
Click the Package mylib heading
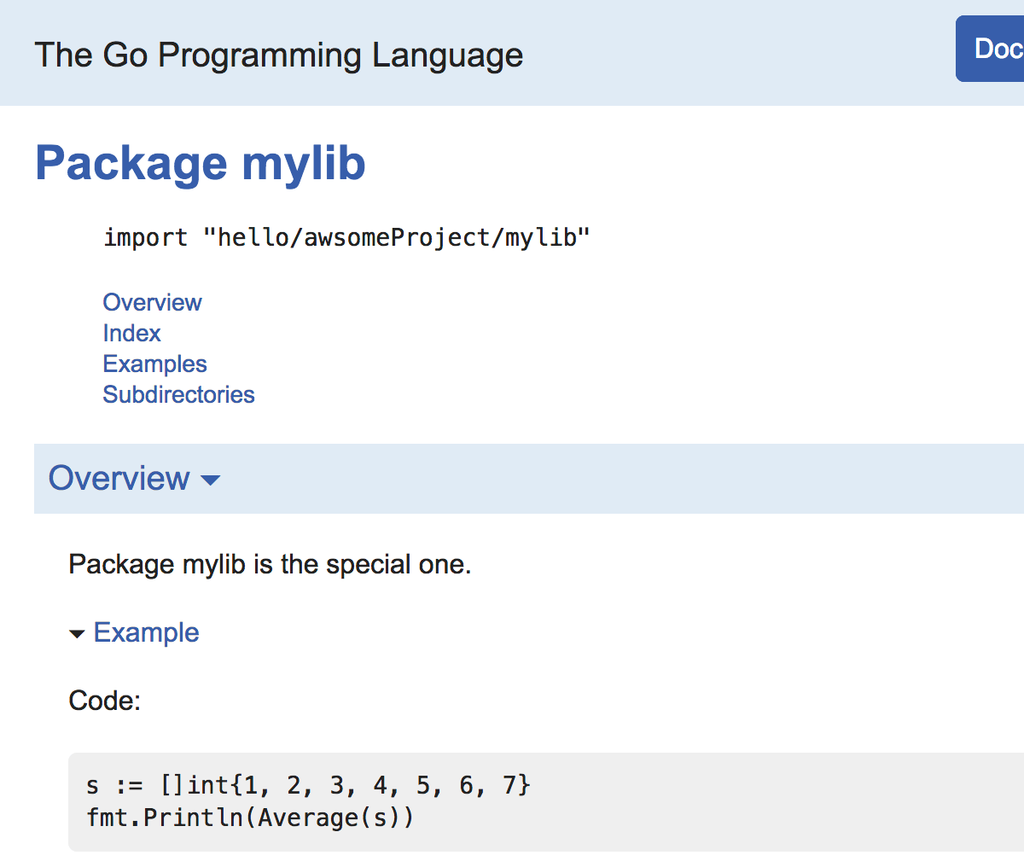200,163
